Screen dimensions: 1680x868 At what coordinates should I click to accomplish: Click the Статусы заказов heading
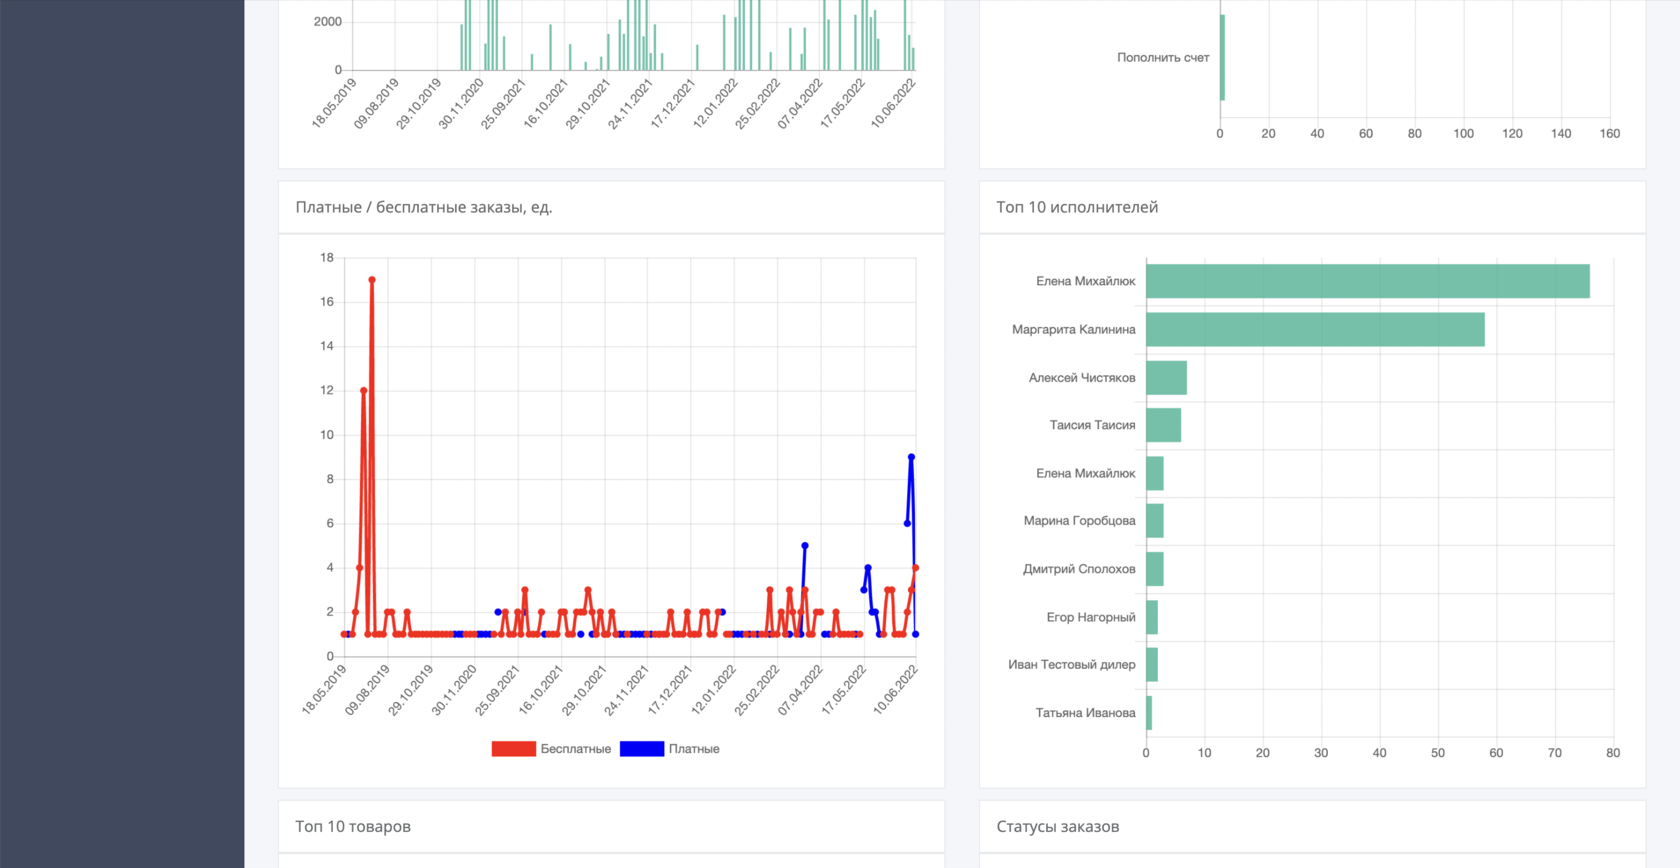1058,827
